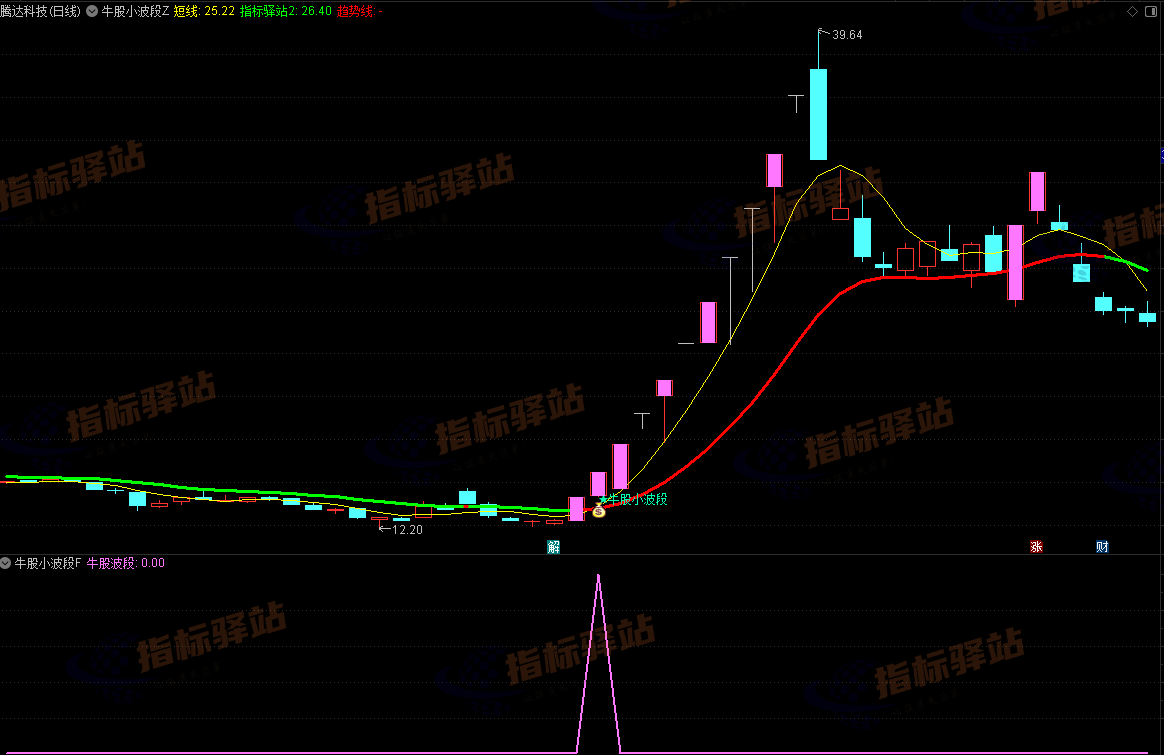Click the cyan candle below the 39.64 high
Image resolution: width=1164 pixels, height=755 pixels.
coord(818,114)
